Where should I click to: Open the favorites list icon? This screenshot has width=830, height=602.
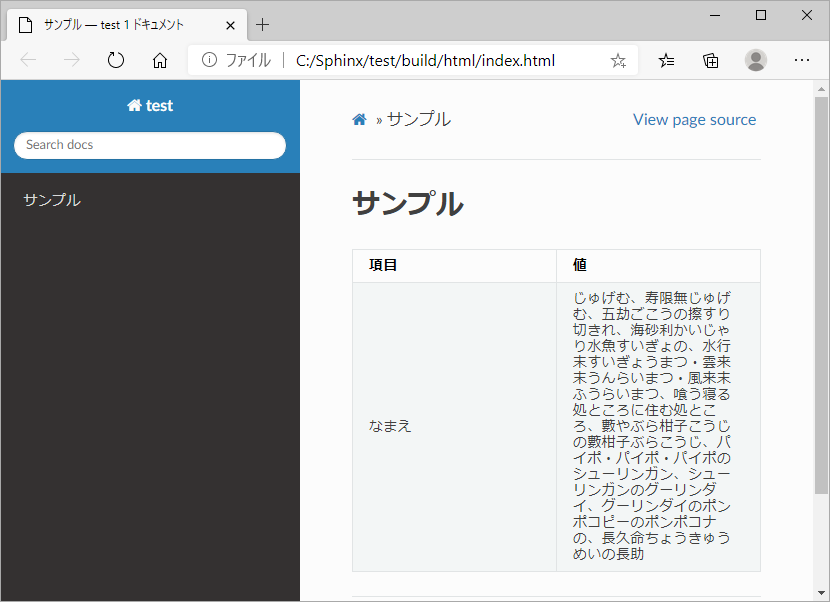(666, 61)
